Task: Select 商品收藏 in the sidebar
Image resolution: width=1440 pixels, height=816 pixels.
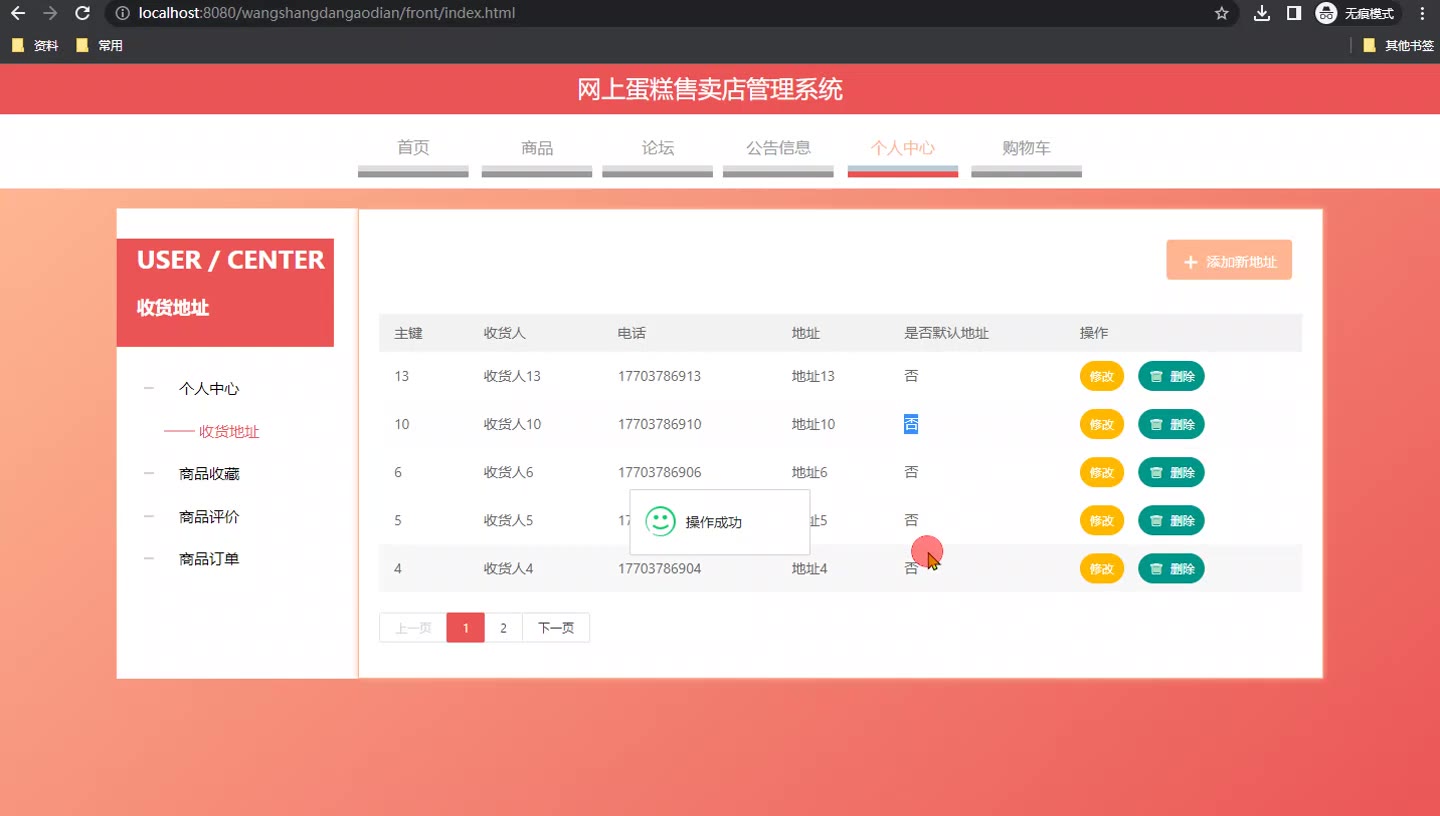Action: (209, 474)
